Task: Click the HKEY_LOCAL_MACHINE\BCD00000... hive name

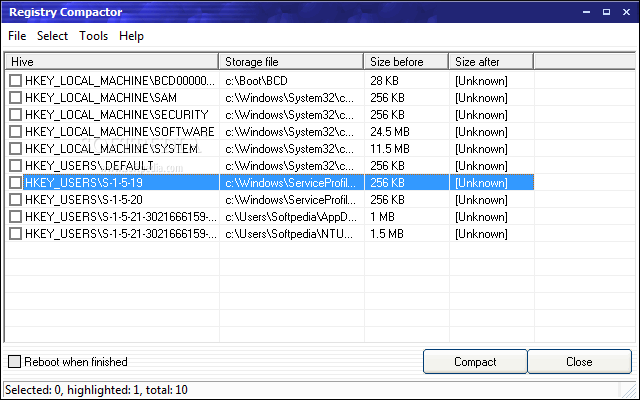Action: click(120, 81)
